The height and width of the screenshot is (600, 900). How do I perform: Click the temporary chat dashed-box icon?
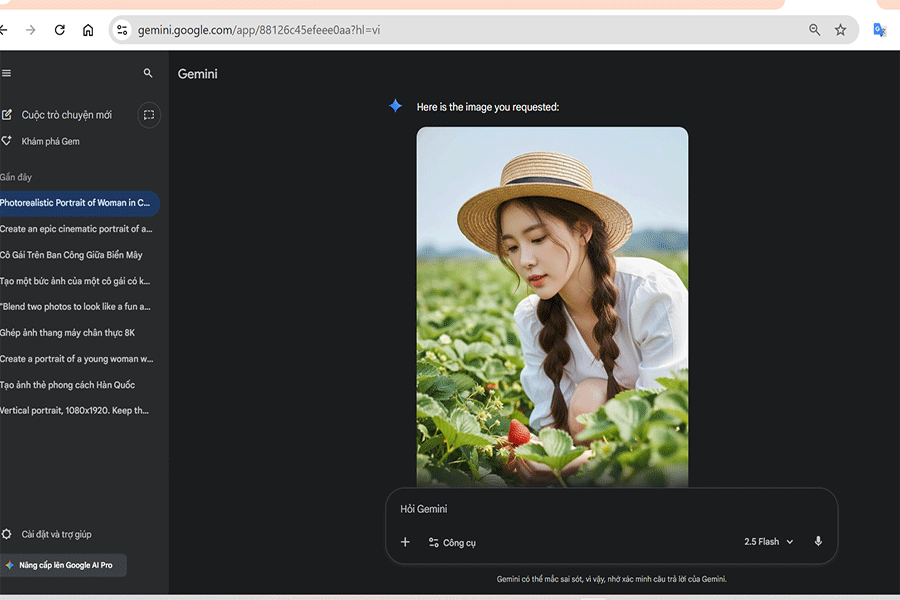[x=148, y=115]
